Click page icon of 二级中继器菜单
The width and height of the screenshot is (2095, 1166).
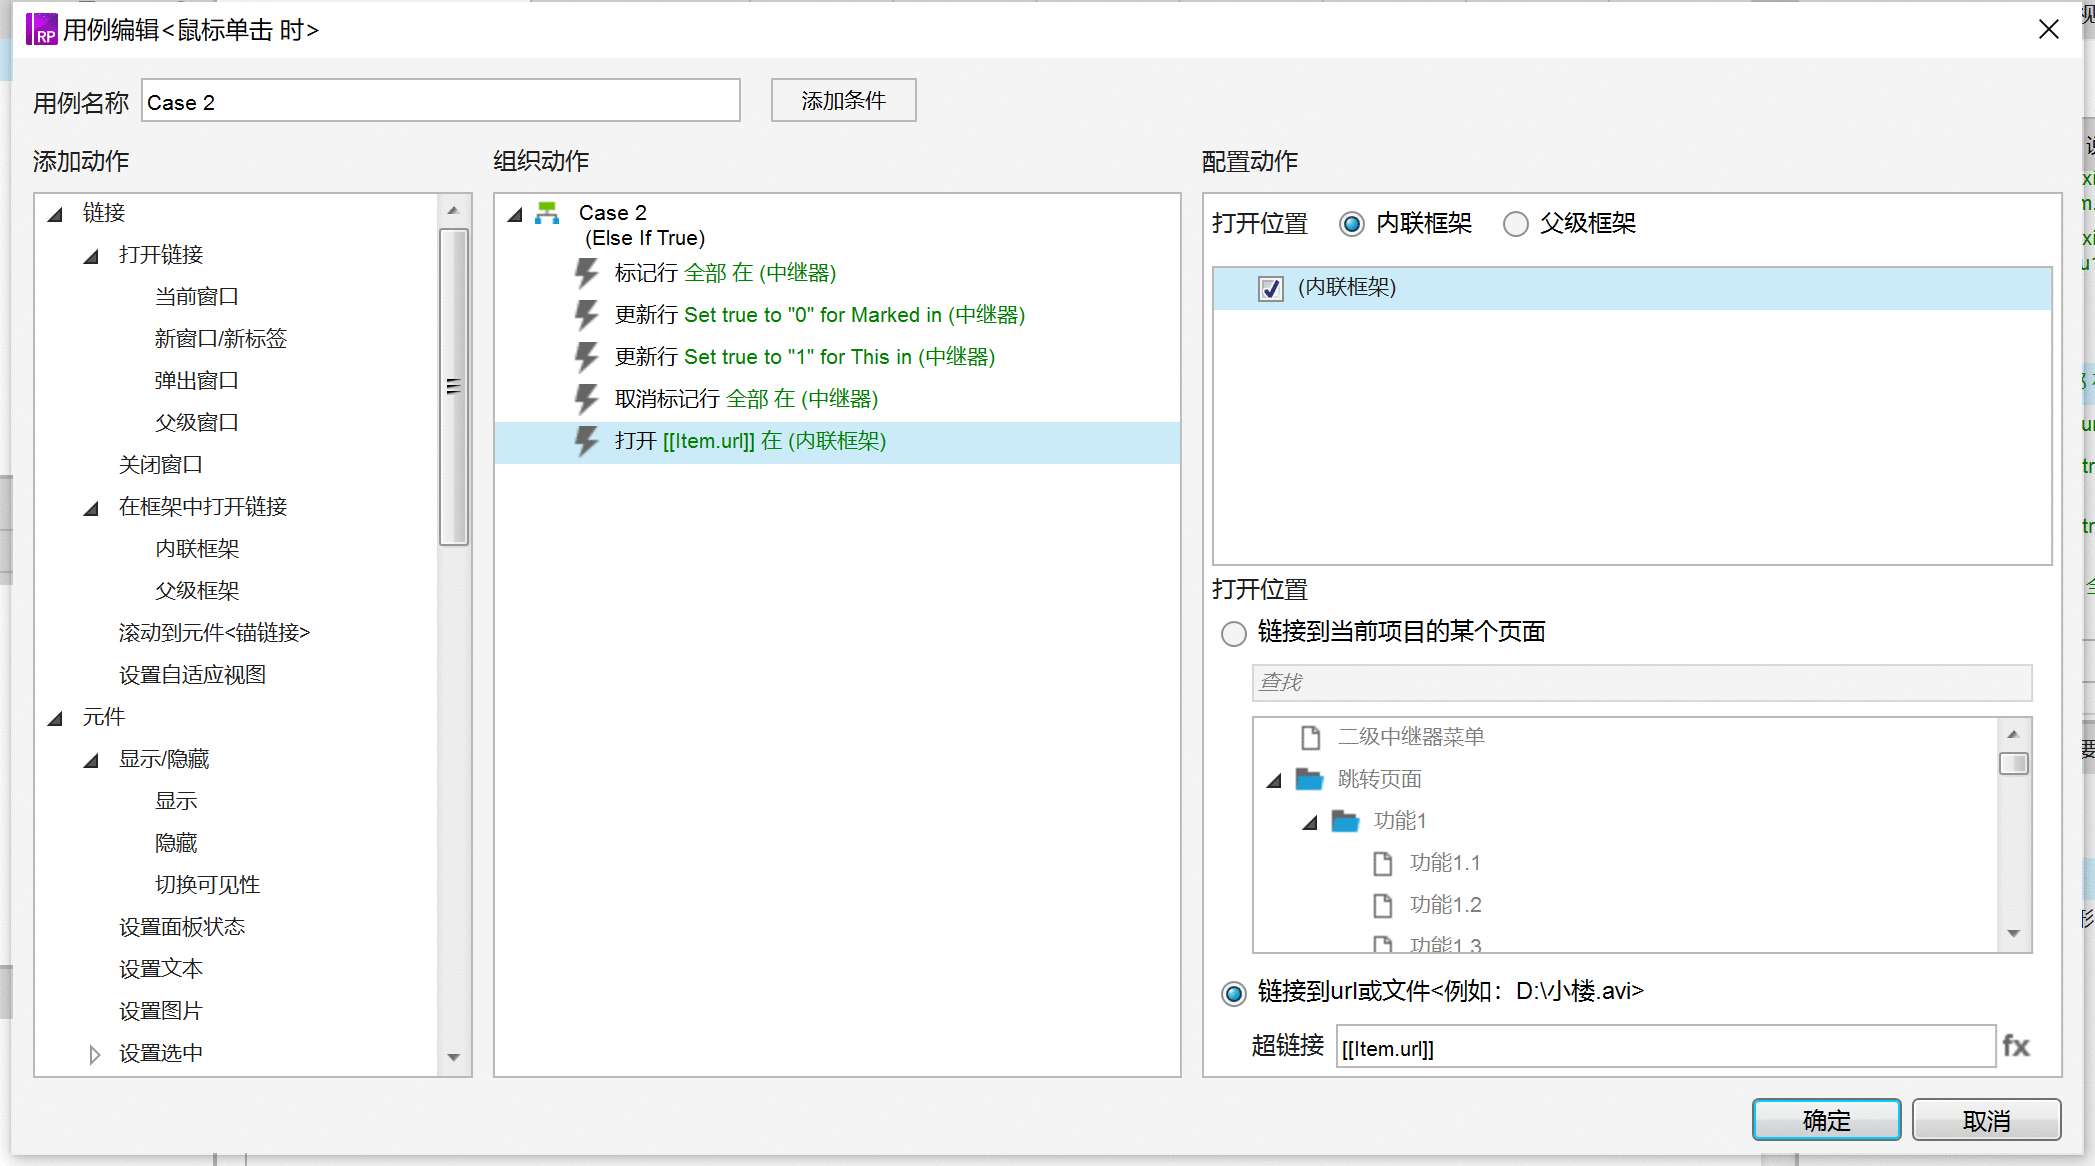[x=1311, y=737]
